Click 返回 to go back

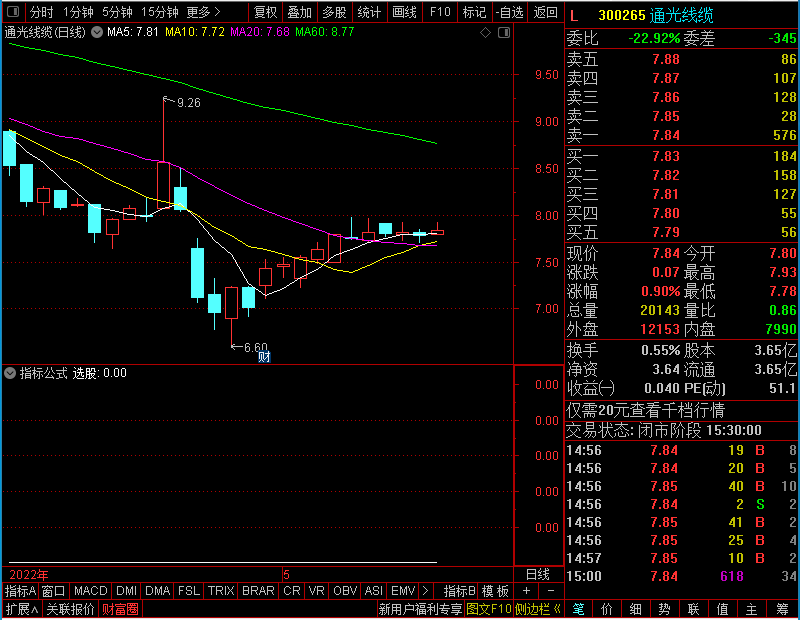click(545, 12)
